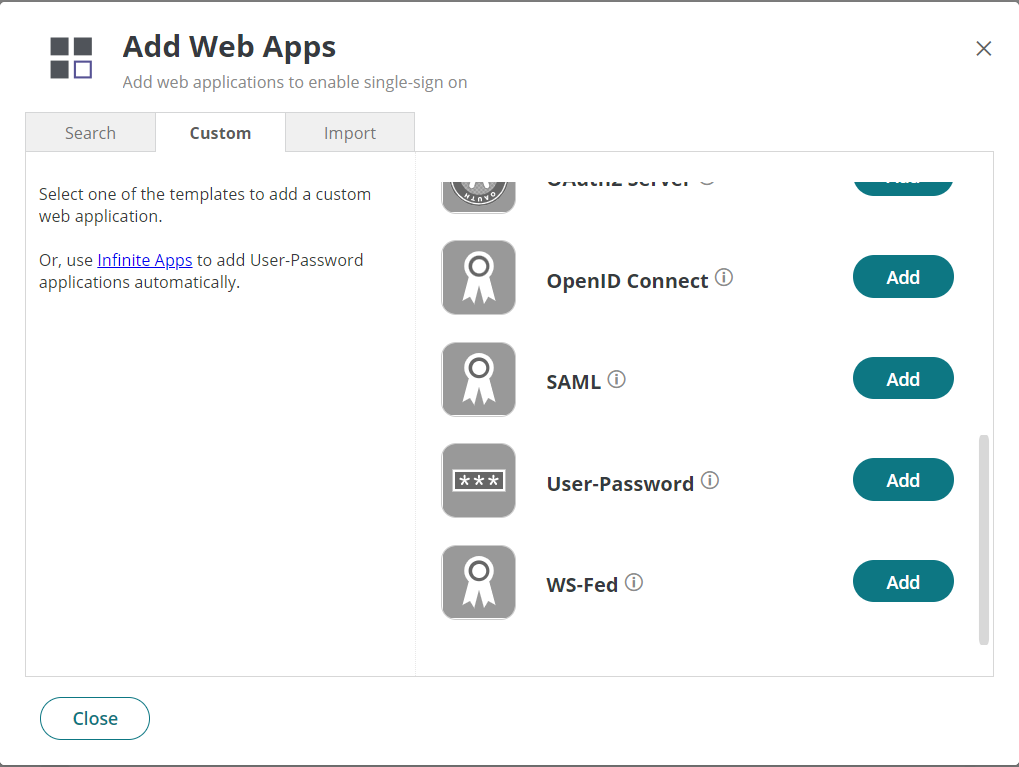Screen dimensions: 1019x767
Task: Select the Custom tab
Action: click(219, 132)
